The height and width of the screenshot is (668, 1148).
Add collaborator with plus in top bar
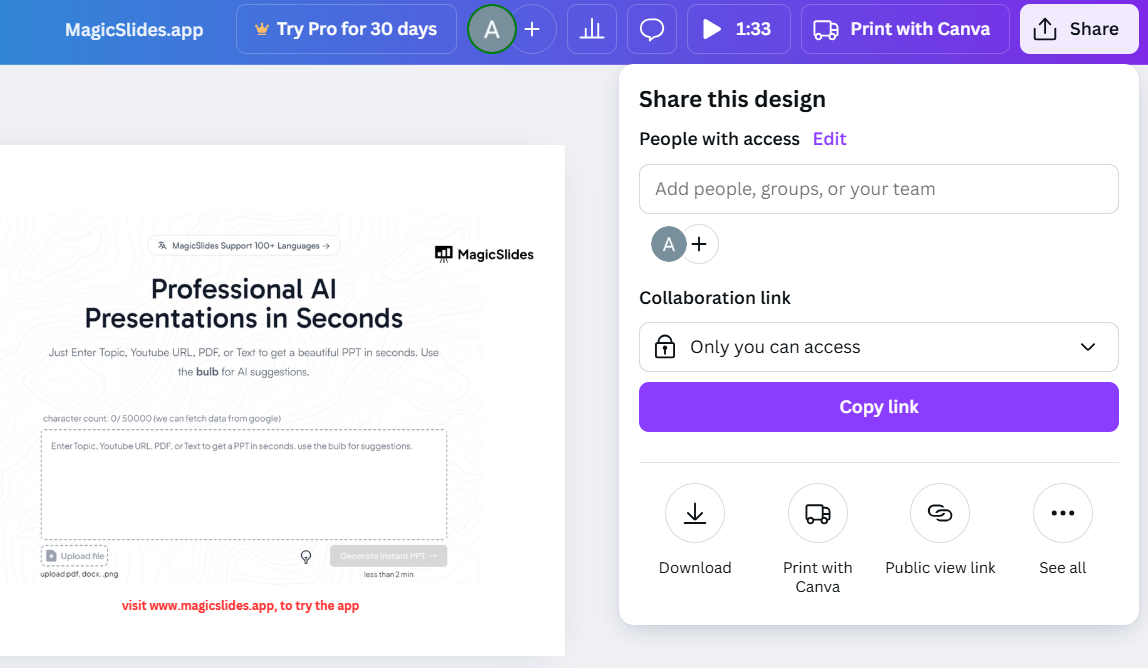click(533, 29)
